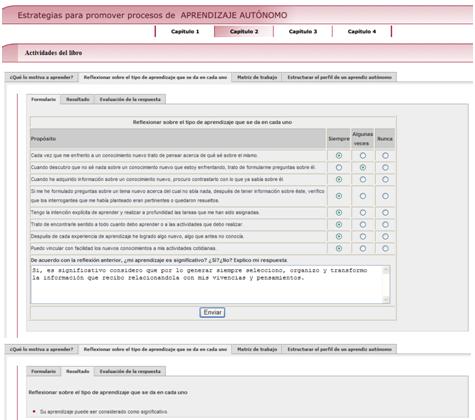Select Siempre for 'Cada vez que me enfrento' row
The width and height of the screenshot is (475, 420).
[x=339, y=155]
